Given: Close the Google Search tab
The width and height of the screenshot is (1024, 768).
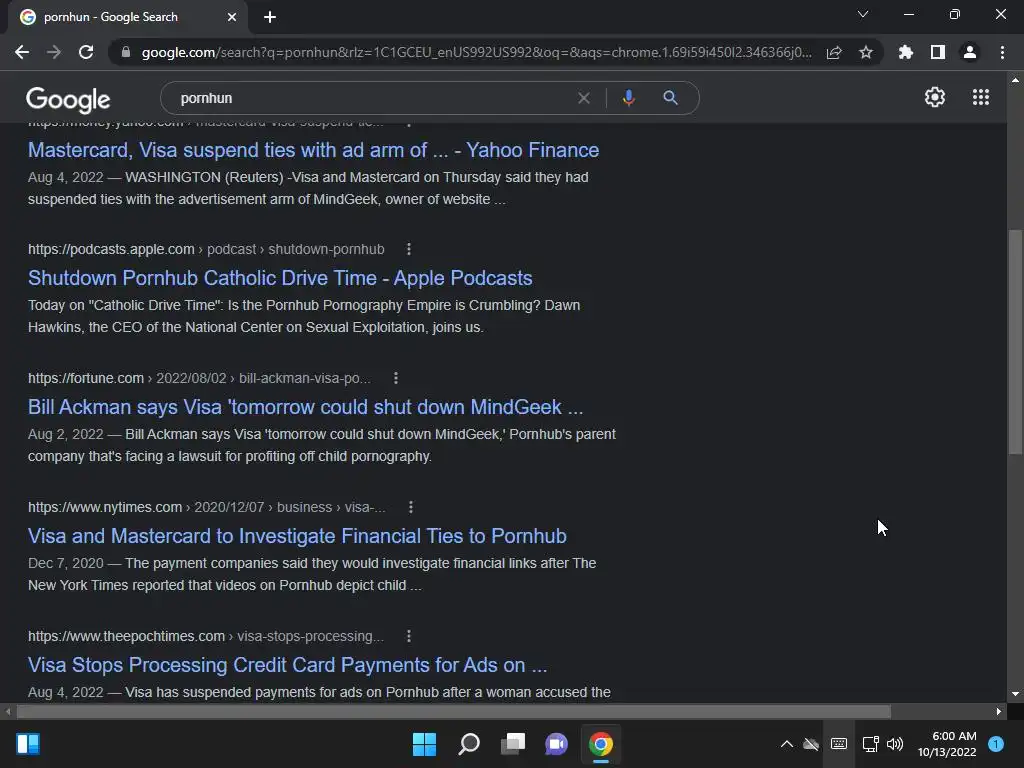Looking at the screenshot, I should pos(232,17).
